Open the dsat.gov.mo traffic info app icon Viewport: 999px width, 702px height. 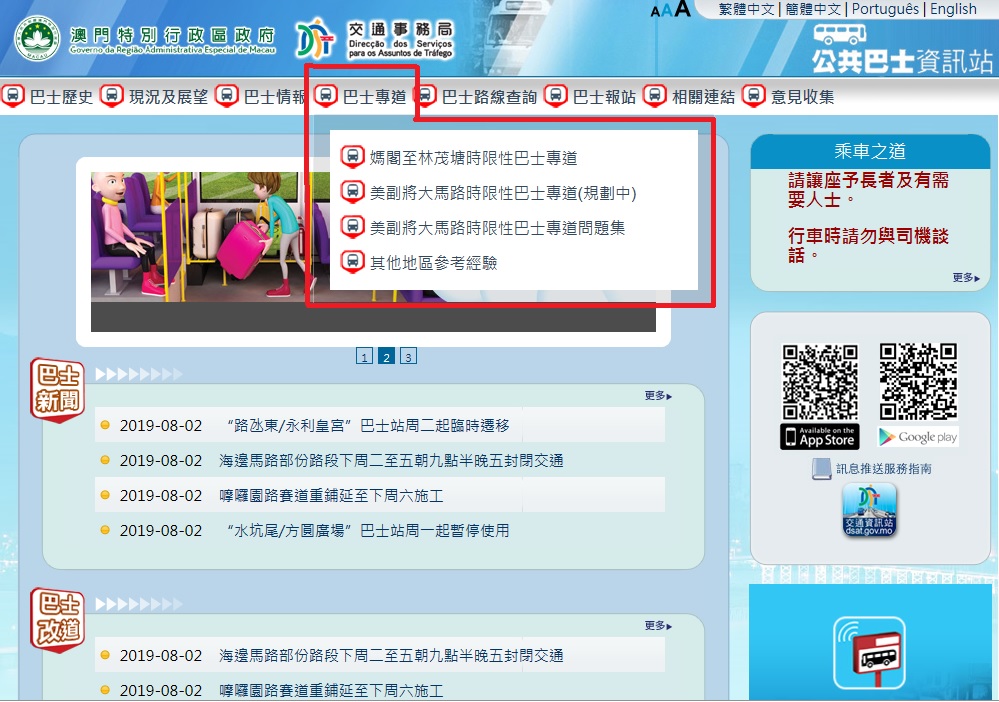coord(869,511)
